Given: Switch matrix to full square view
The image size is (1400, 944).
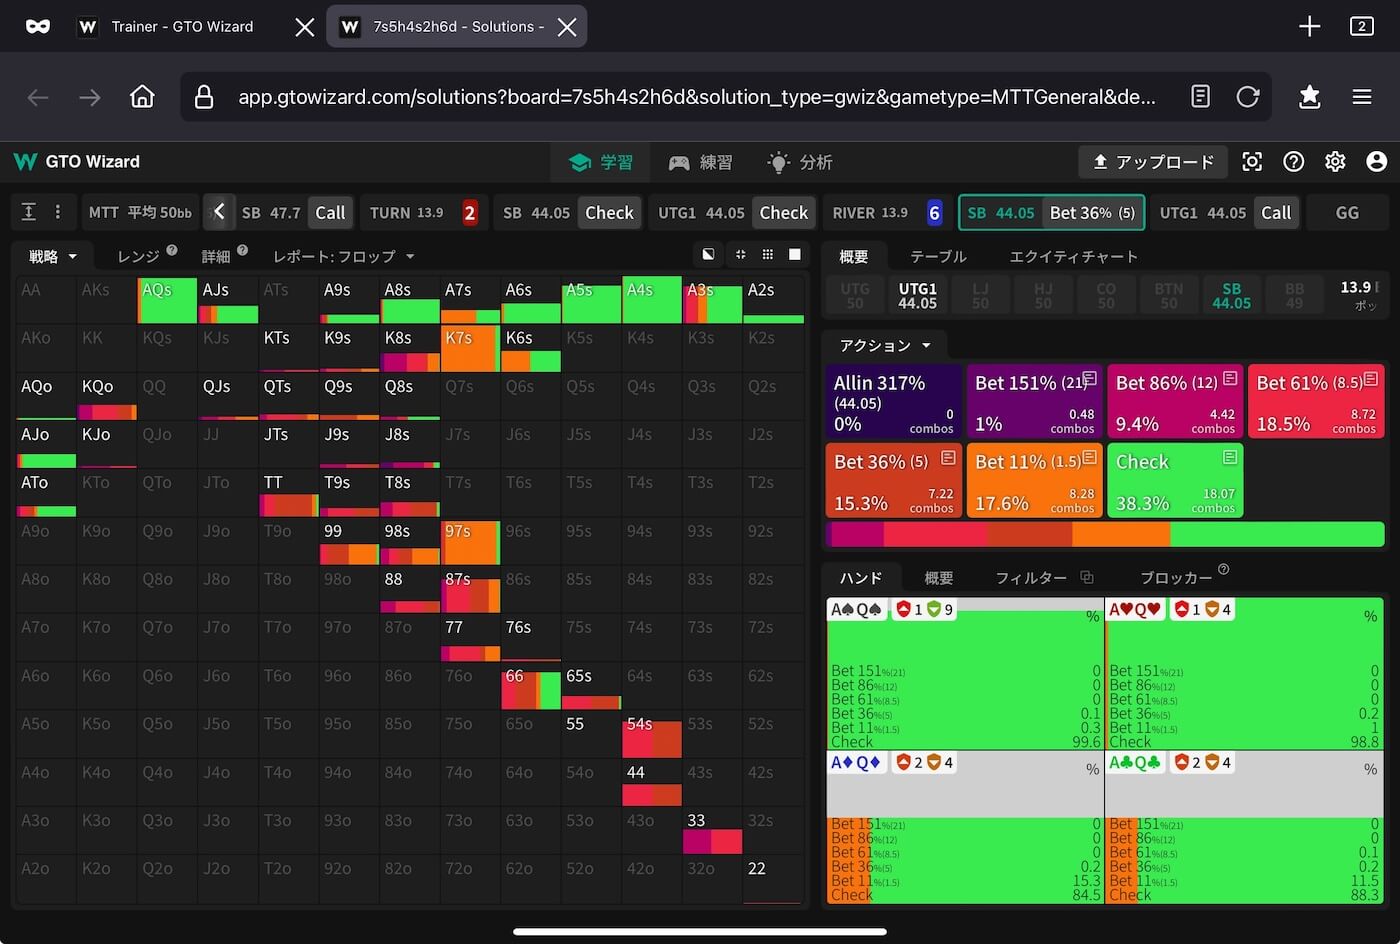Looking at the screenshot, I should [x=795, y=255].
